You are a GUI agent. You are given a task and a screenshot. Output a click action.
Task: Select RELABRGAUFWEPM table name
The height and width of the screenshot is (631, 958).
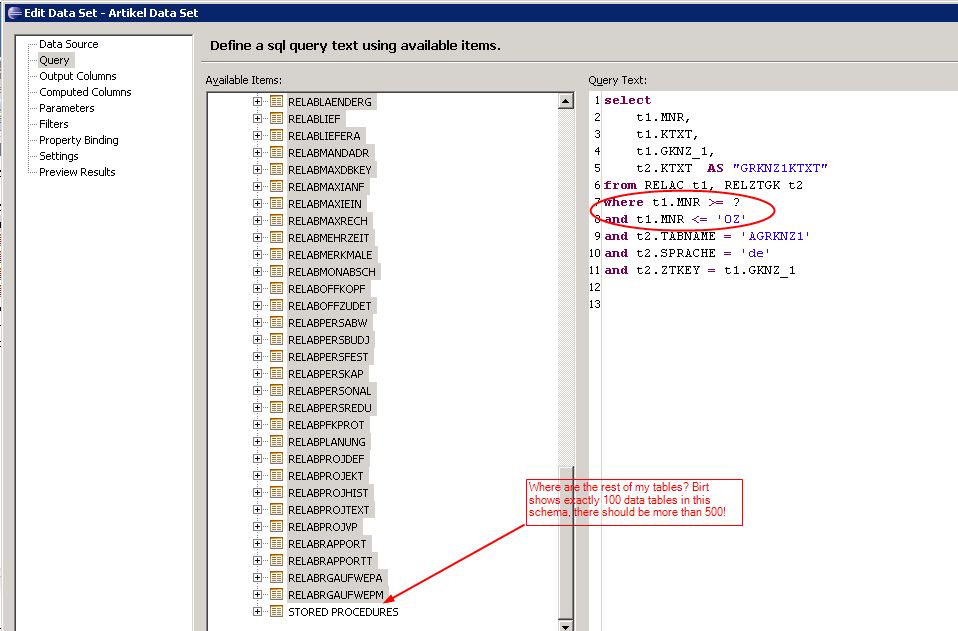[x=336, y=594]
